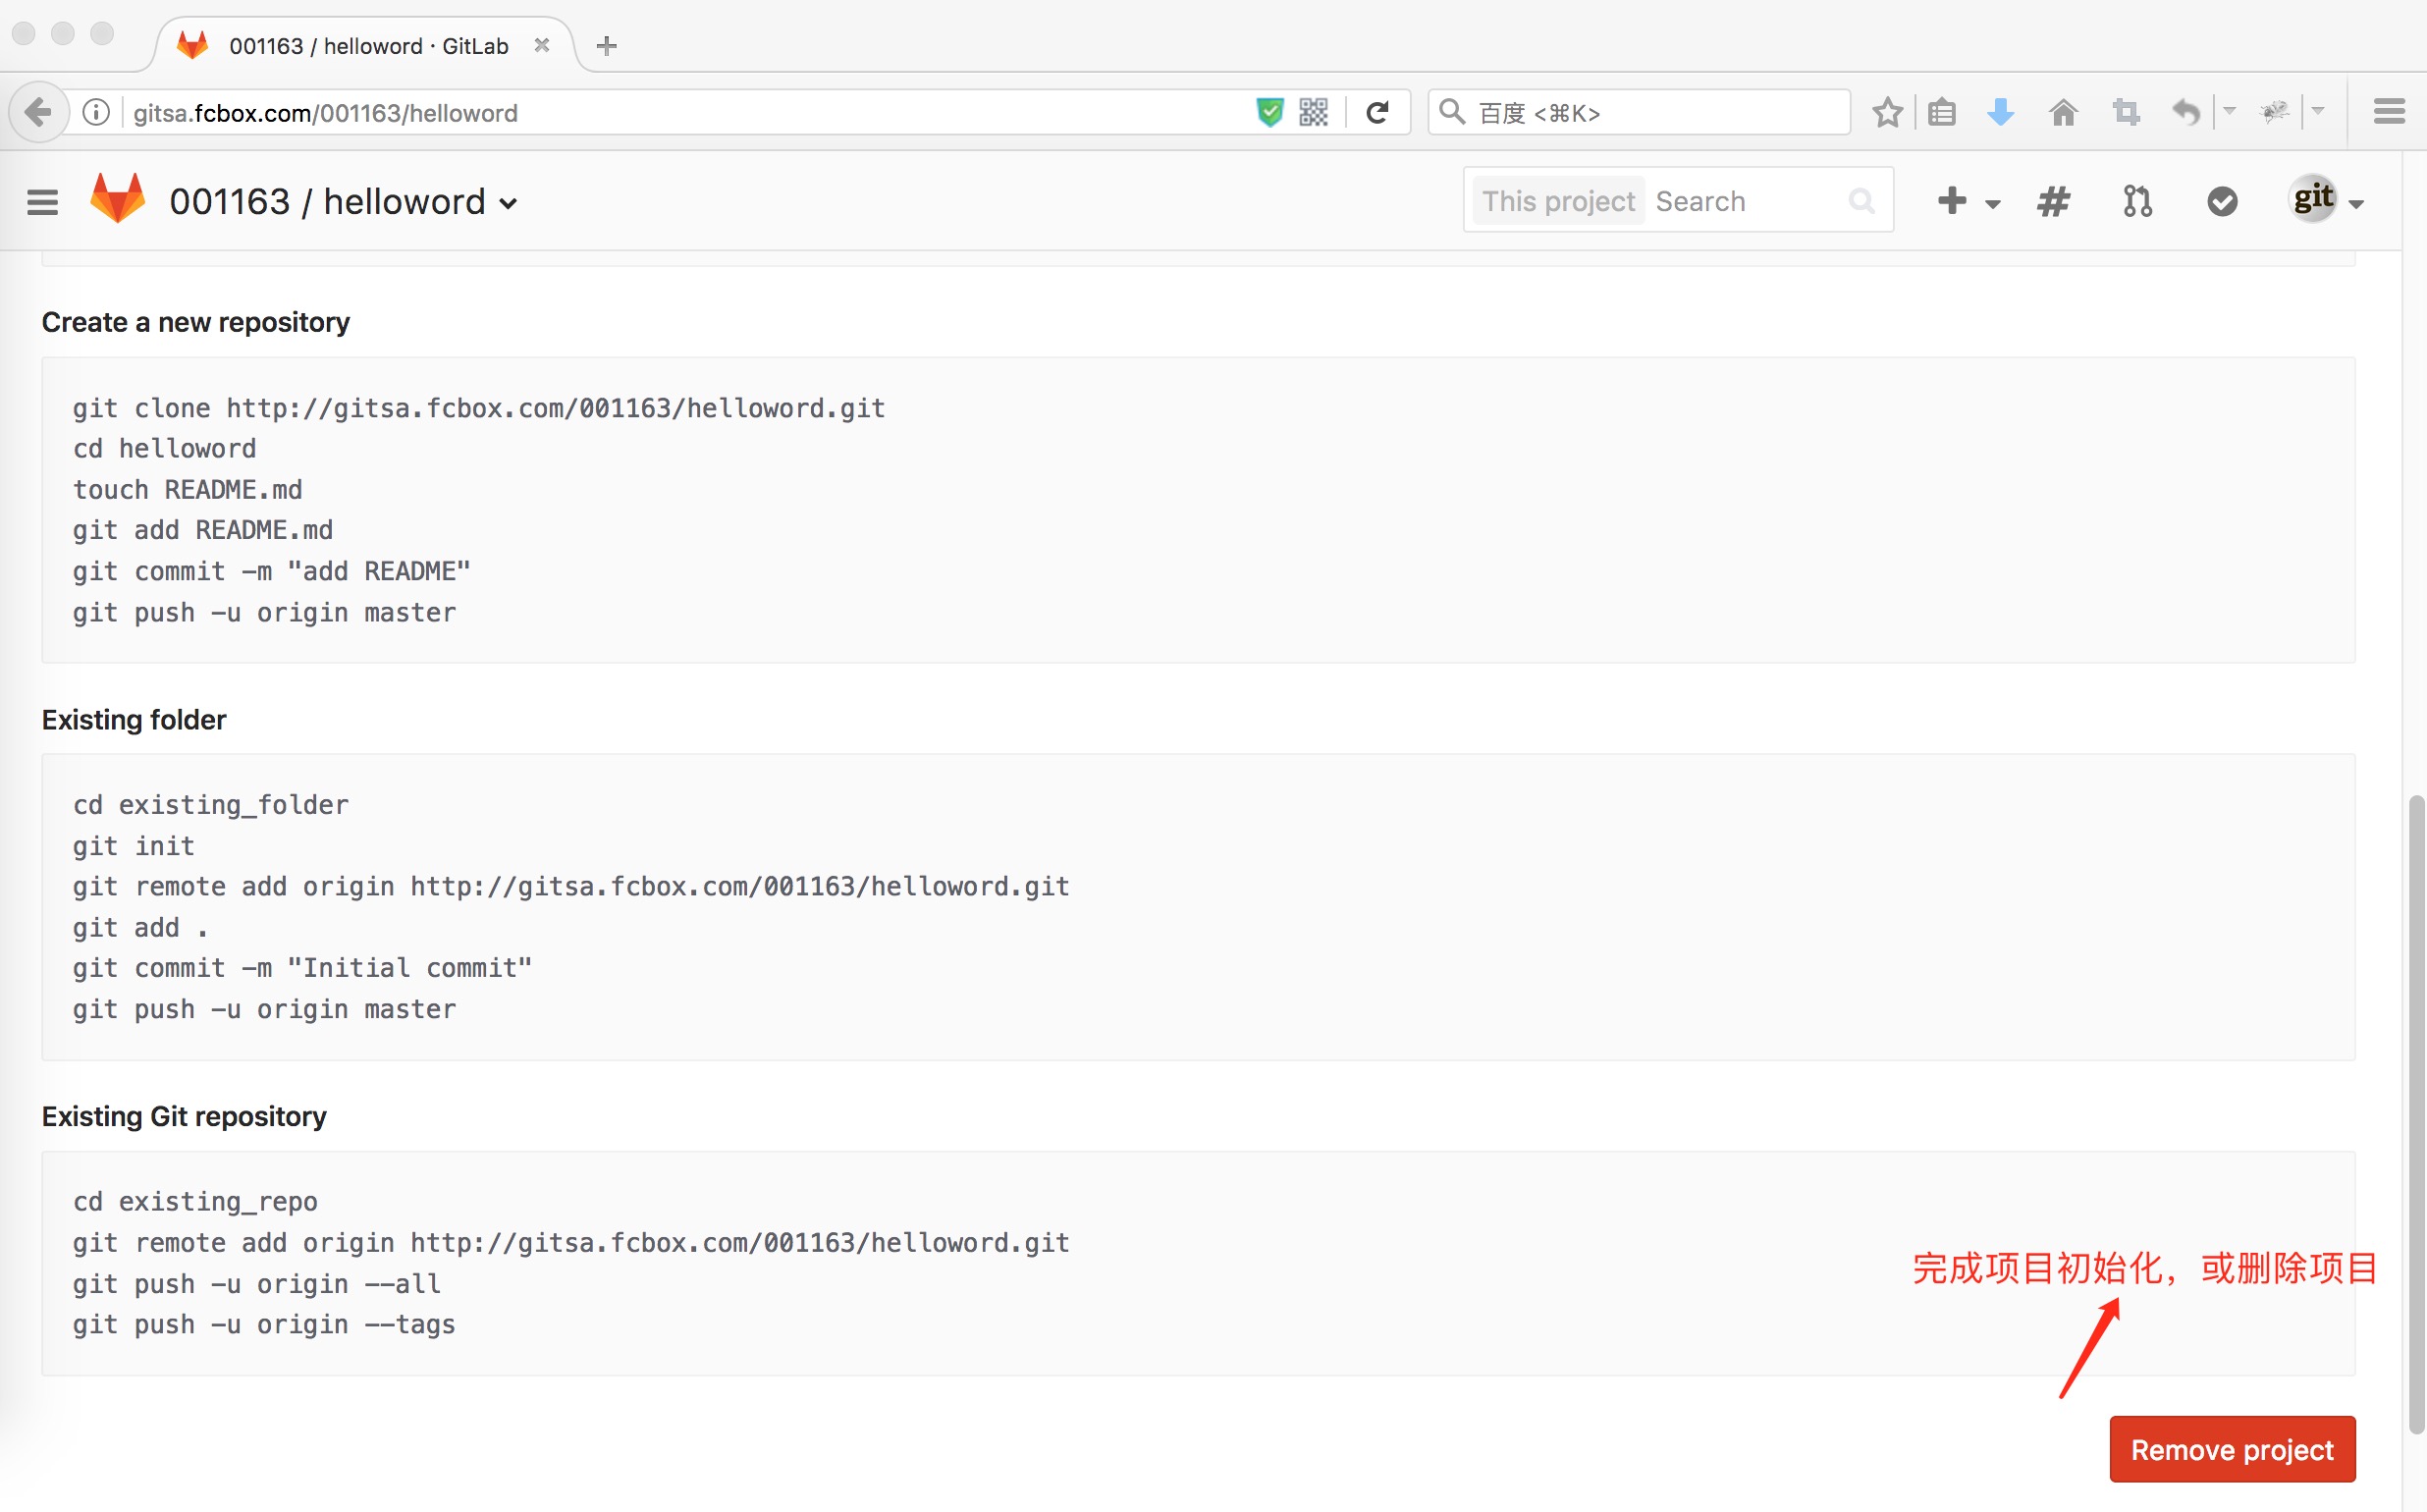The image size is (2427, 1512).
Task: Click the 'Create a new repository' heading
Action: [196, 323]
